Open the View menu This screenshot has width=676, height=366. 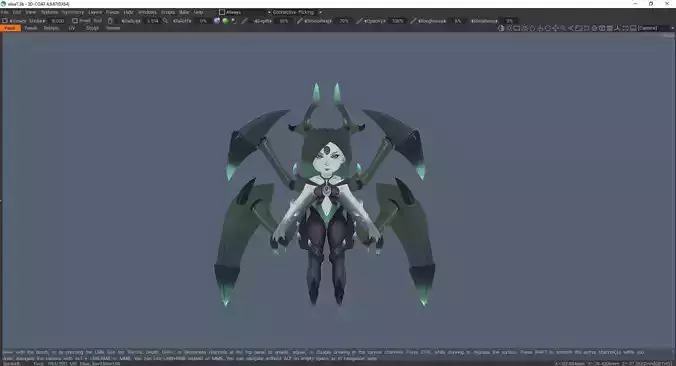tap(31, 12)
